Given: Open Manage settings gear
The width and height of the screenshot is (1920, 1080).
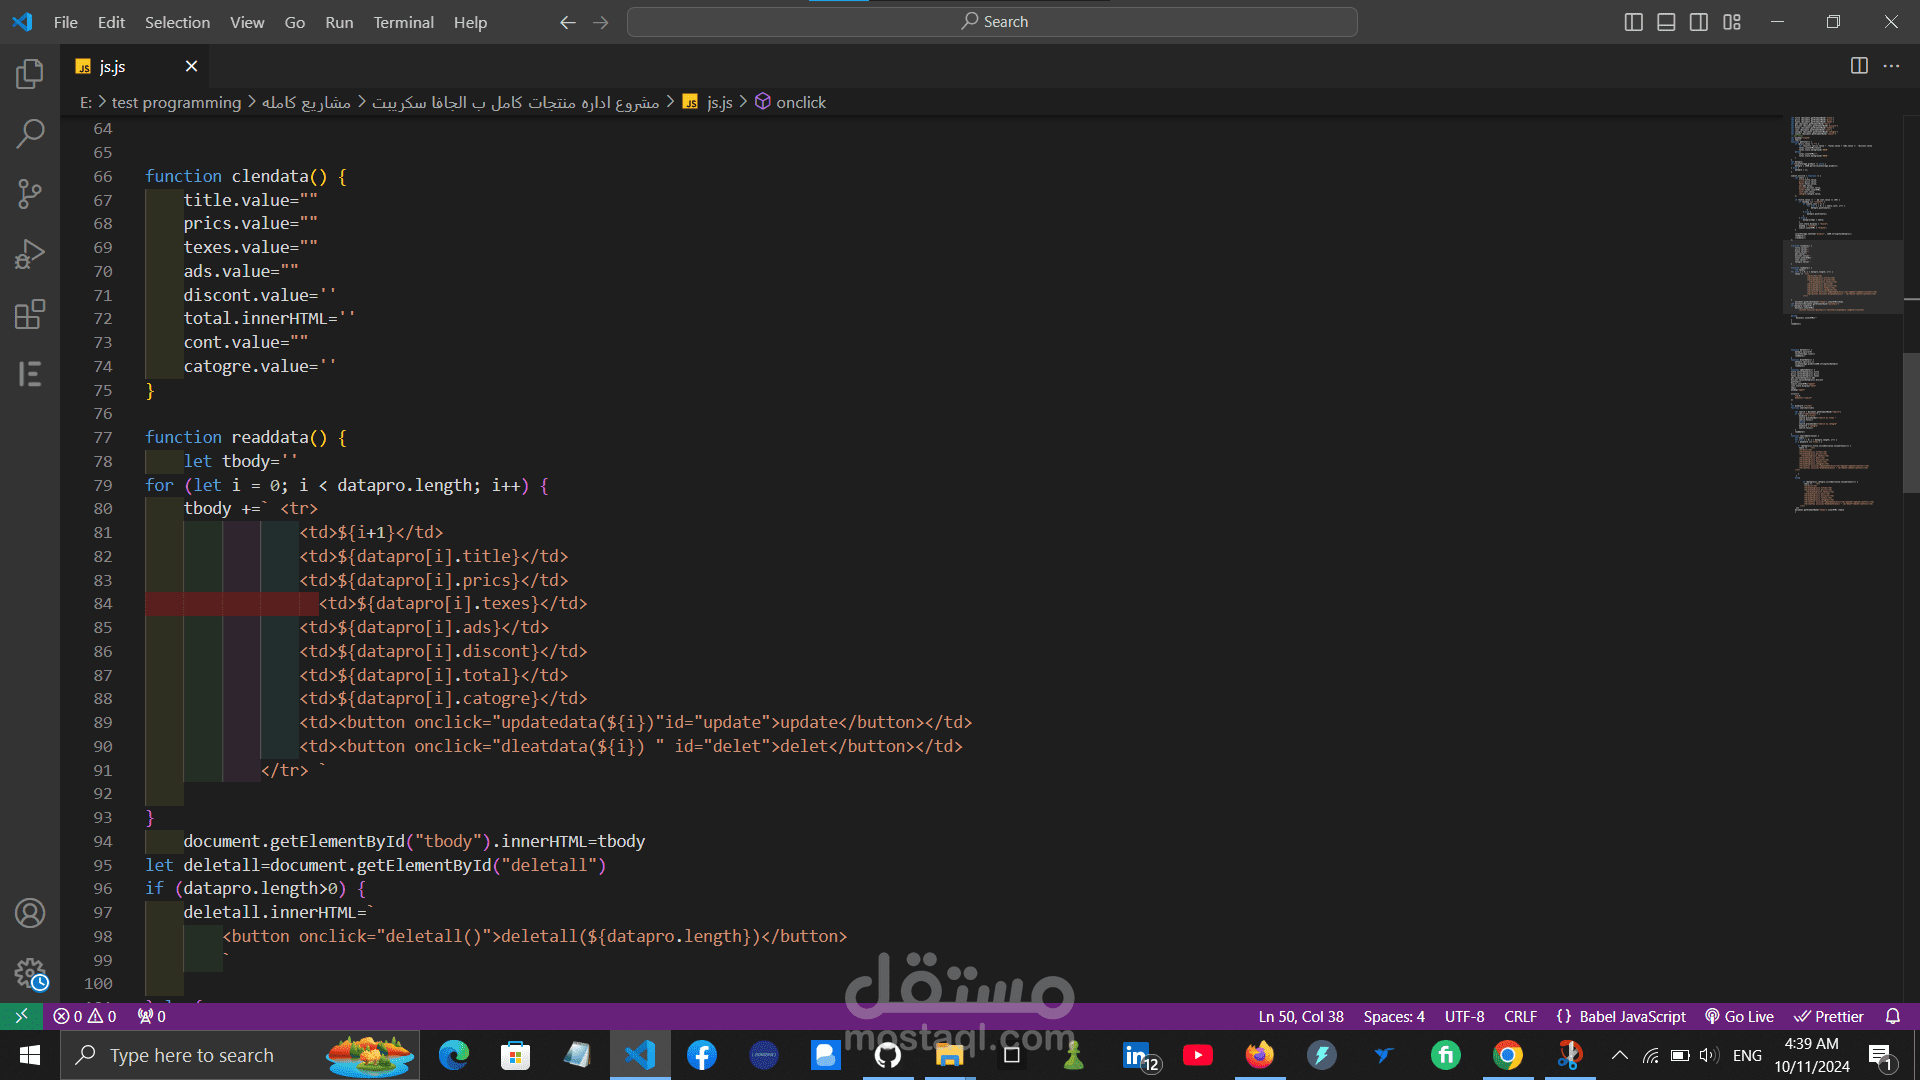Looking at the screenshot, I should (30, 973).
